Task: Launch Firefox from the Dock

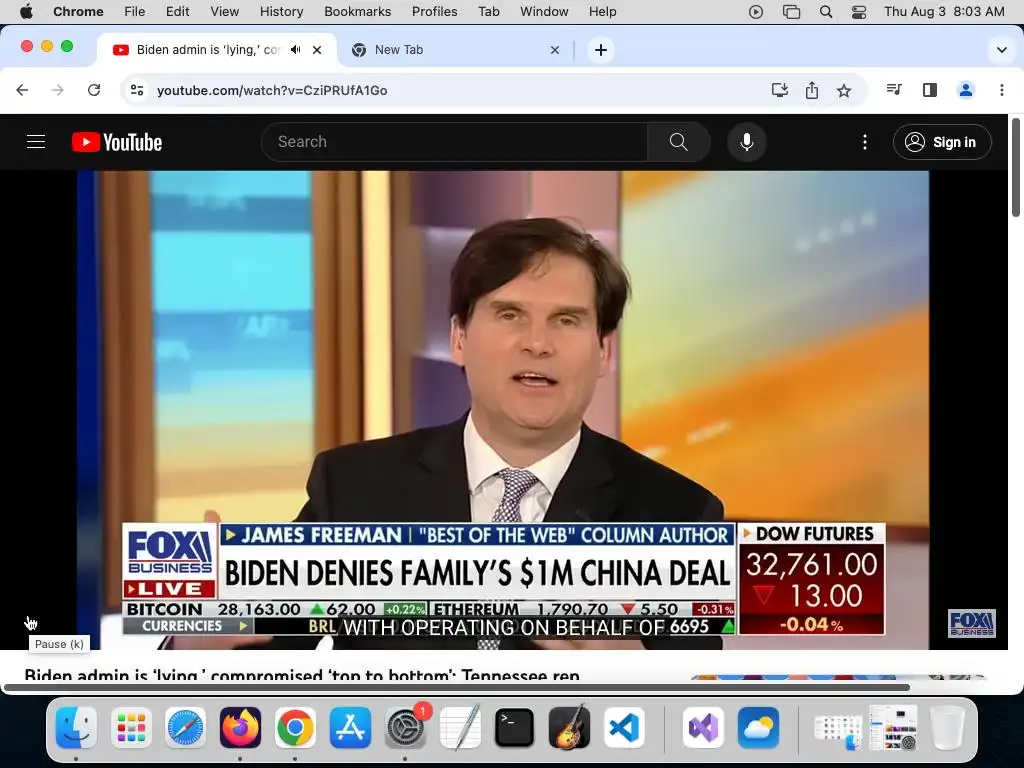Action: pos(240,727)
